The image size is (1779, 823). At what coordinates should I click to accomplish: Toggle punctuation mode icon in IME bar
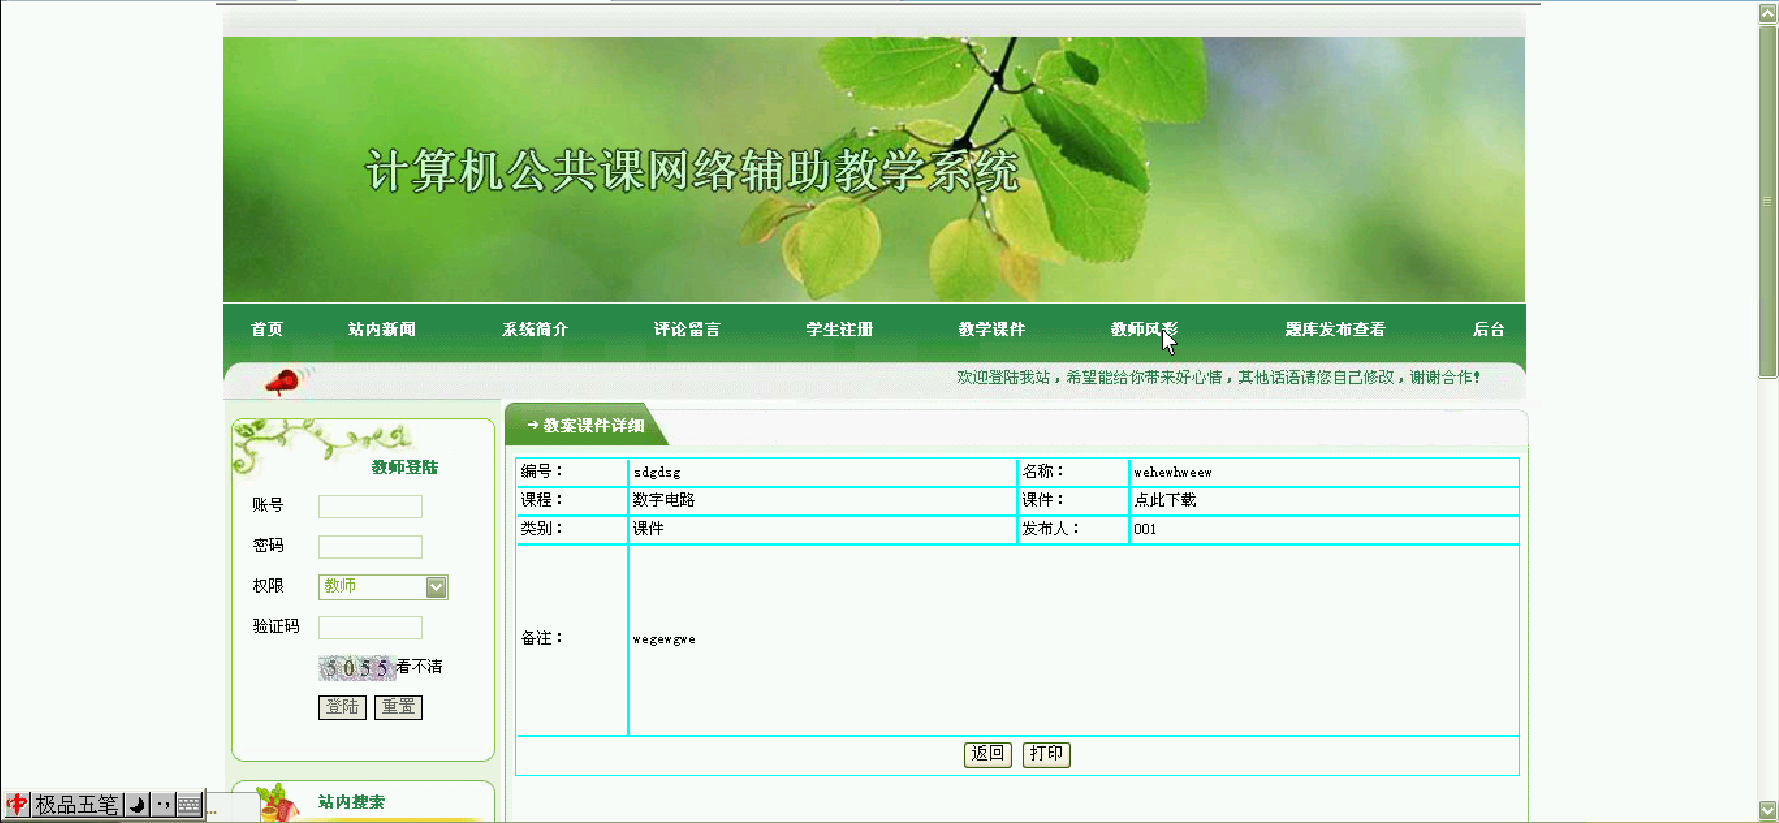(163, 804)
